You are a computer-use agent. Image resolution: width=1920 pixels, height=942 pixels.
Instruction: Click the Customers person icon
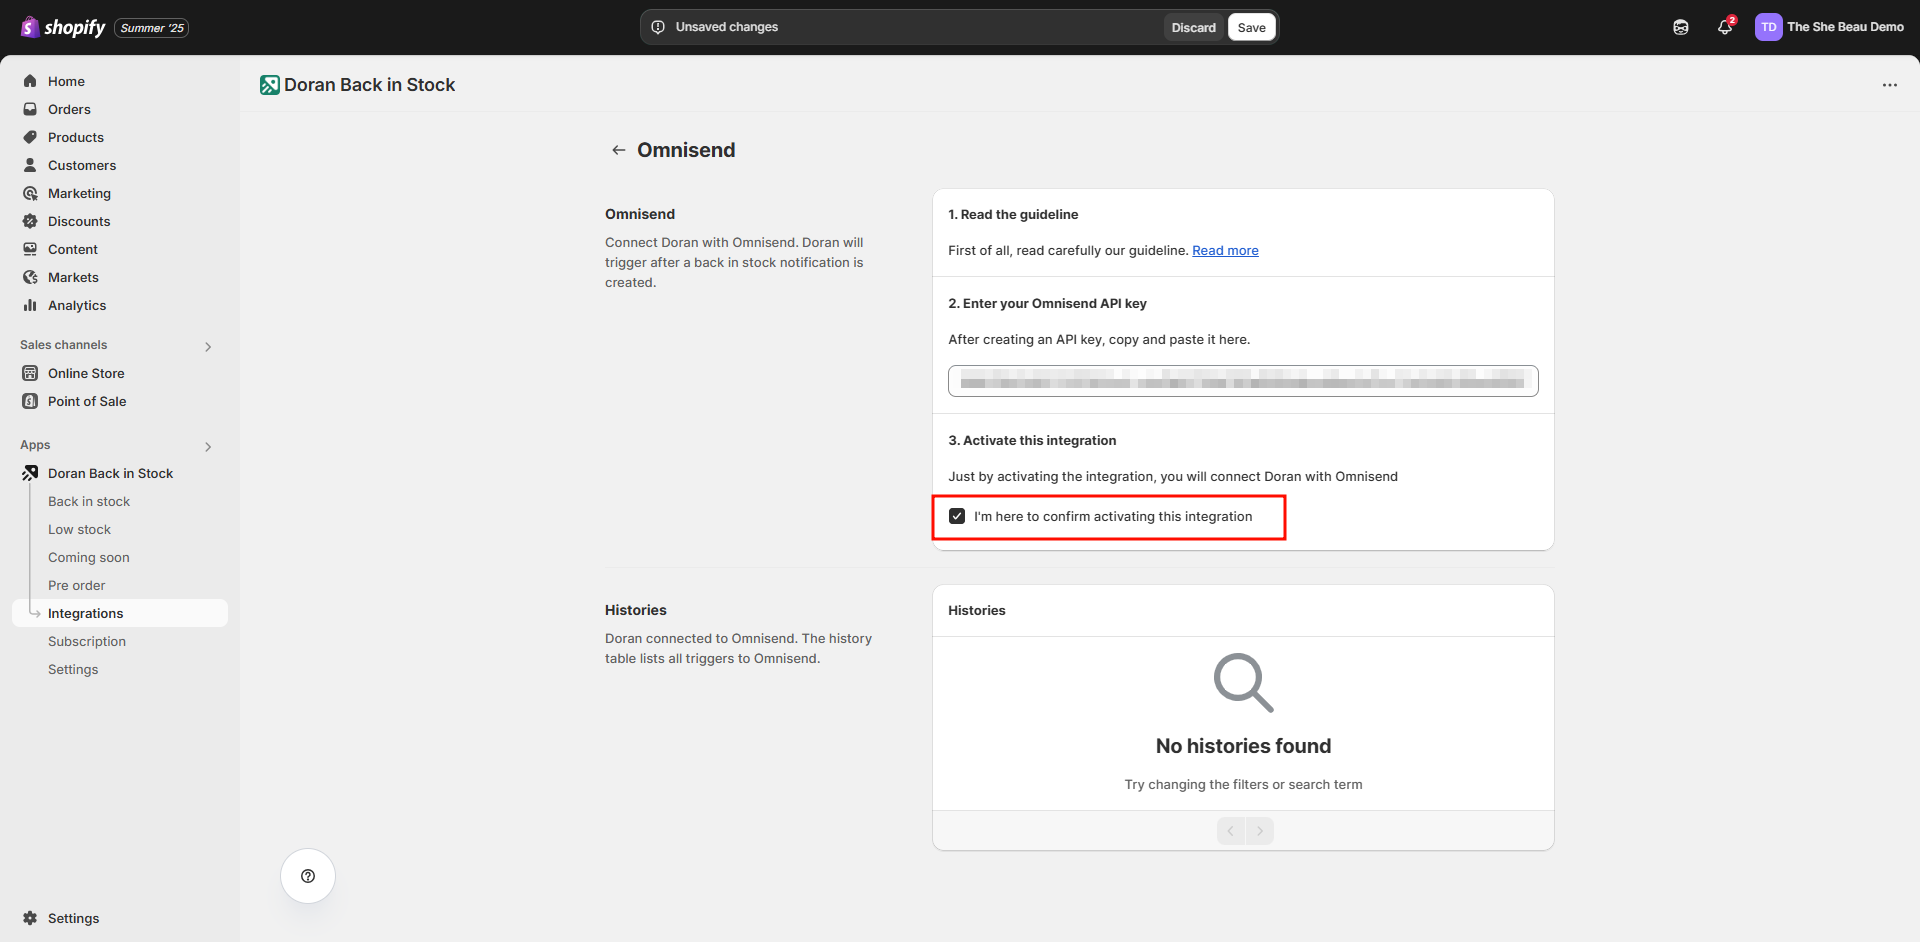[x=30, y=165]
